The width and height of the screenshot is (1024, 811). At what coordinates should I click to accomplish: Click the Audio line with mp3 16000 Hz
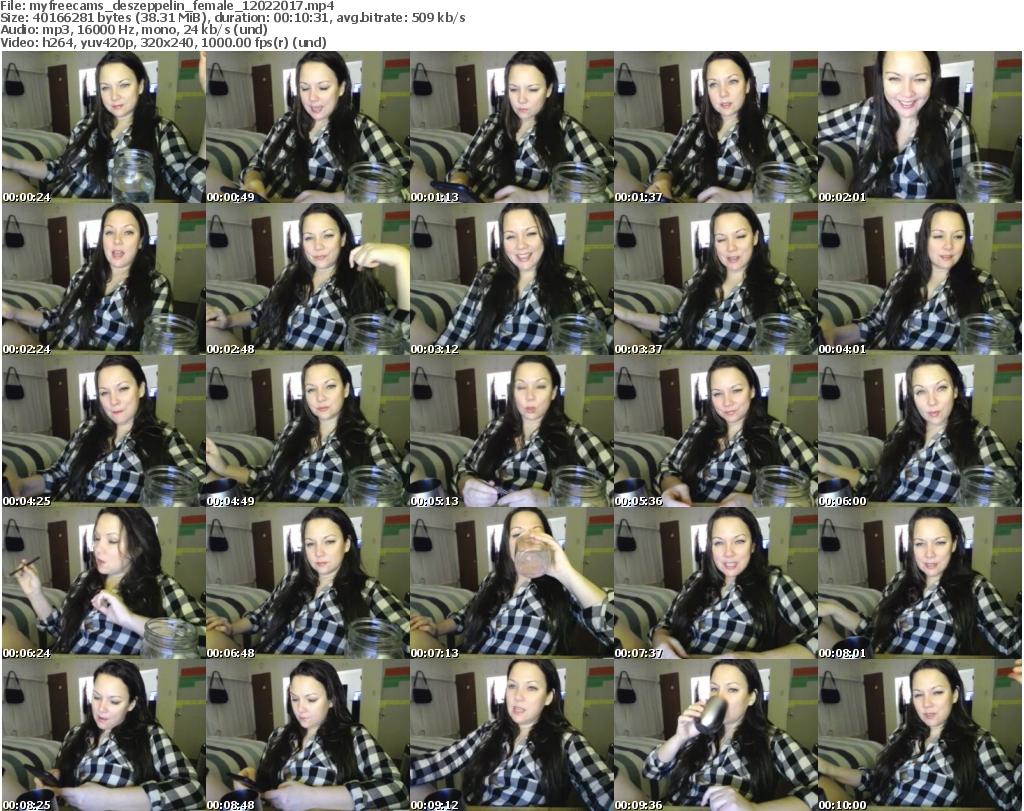tap(134, 30)
